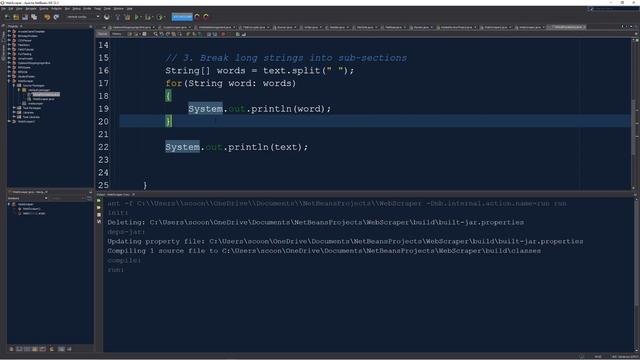The height and width of the screenshot is (360, 640).
Task: Collapse the default package node
Action: pyautogui.click(x=19, y=90)
